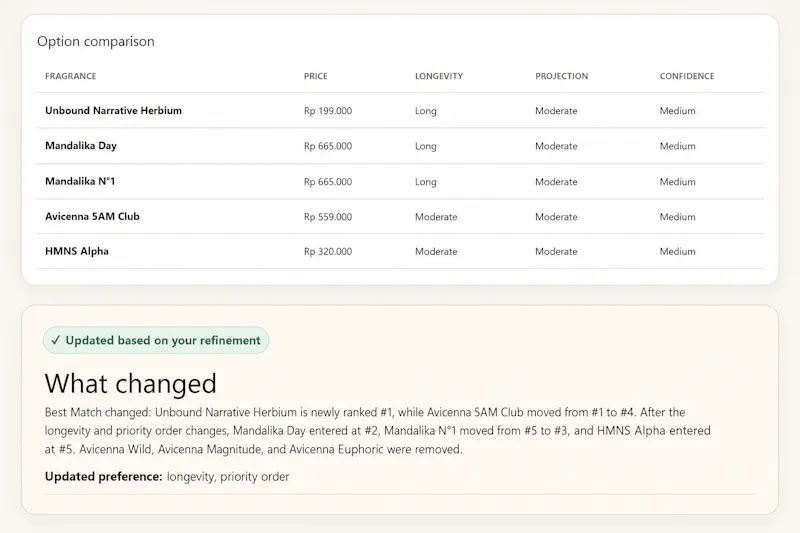
Task: Click 'Moderate' longevity for HMNS Alpha
Action: coord(436,251)
